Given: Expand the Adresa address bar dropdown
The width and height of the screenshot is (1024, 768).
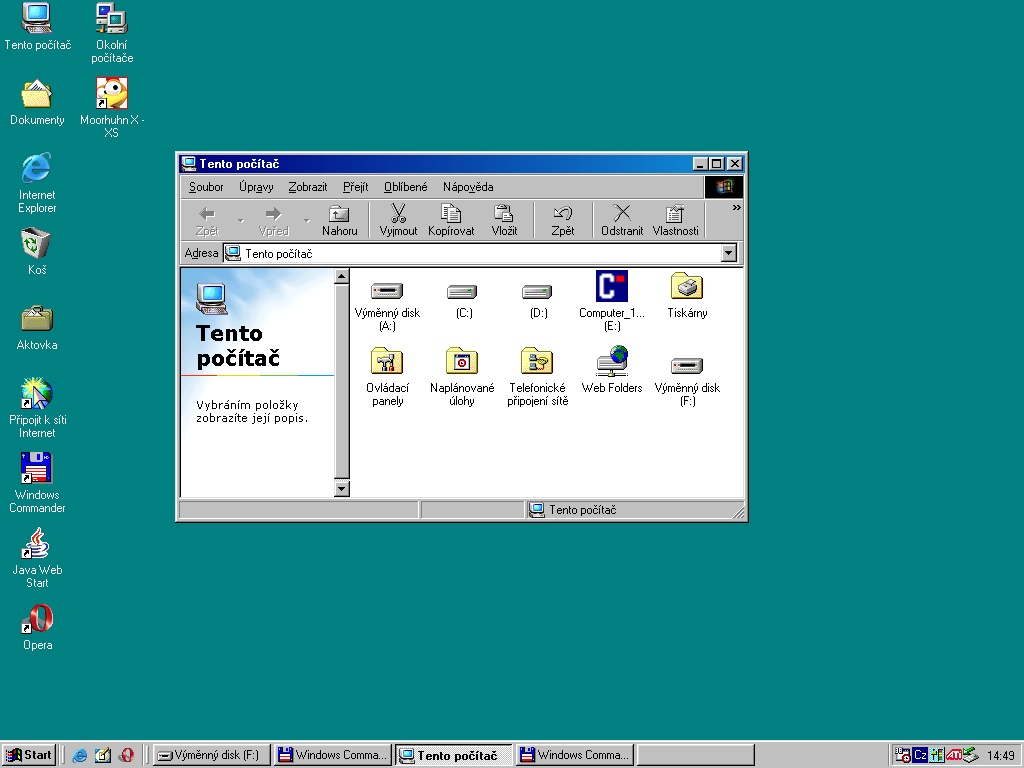Looking at the screenshot, I should (x=729, y=254).
